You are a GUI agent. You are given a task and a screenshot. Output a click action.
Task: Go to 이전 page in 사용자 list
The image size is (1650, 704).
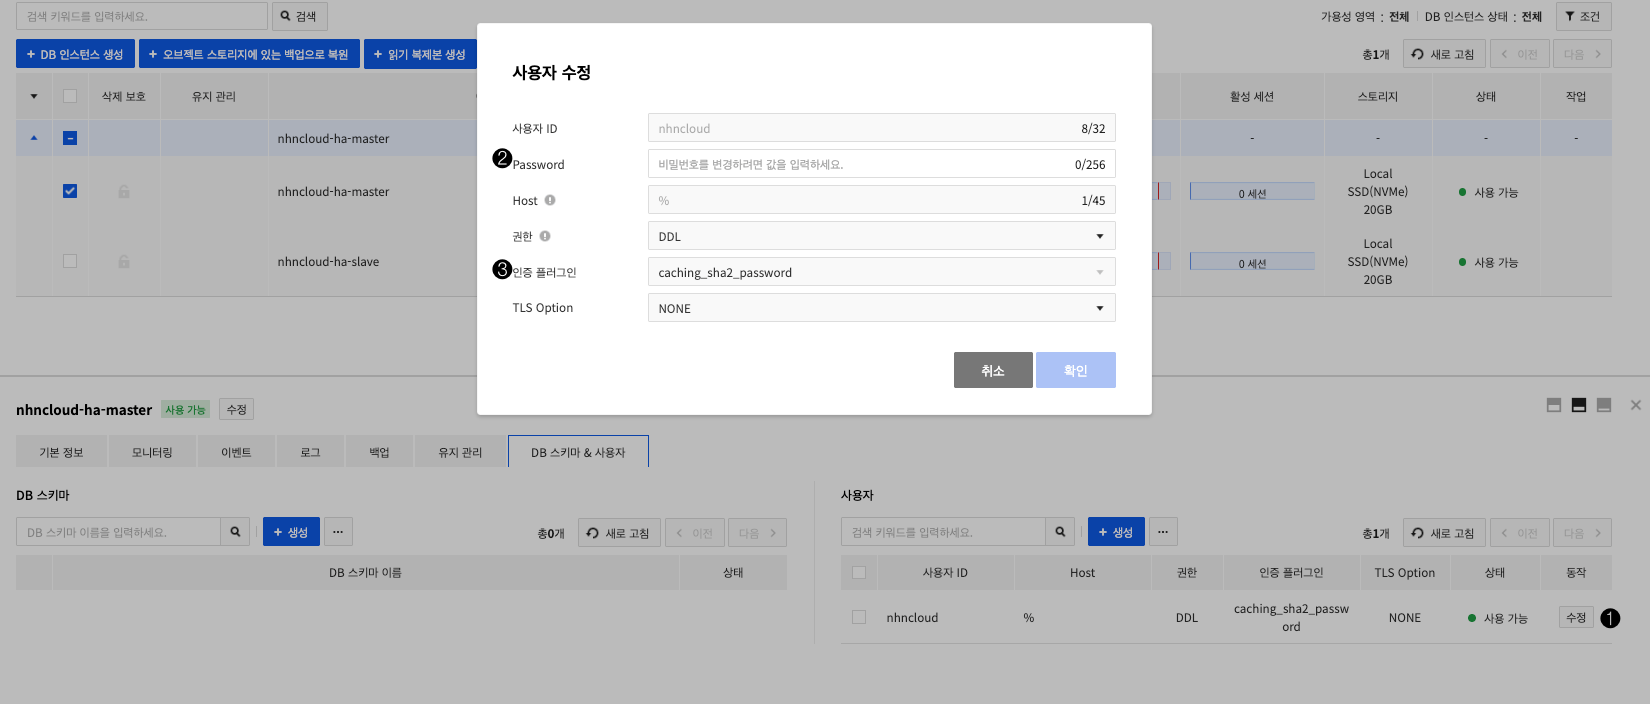coord(1520,533)
